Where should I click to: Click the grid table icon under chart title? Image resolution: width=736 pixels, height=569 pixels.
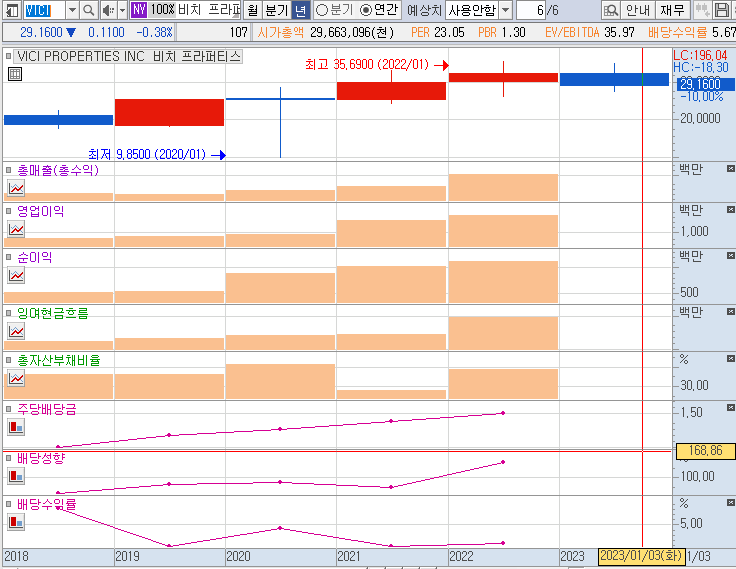click(15, 74)
